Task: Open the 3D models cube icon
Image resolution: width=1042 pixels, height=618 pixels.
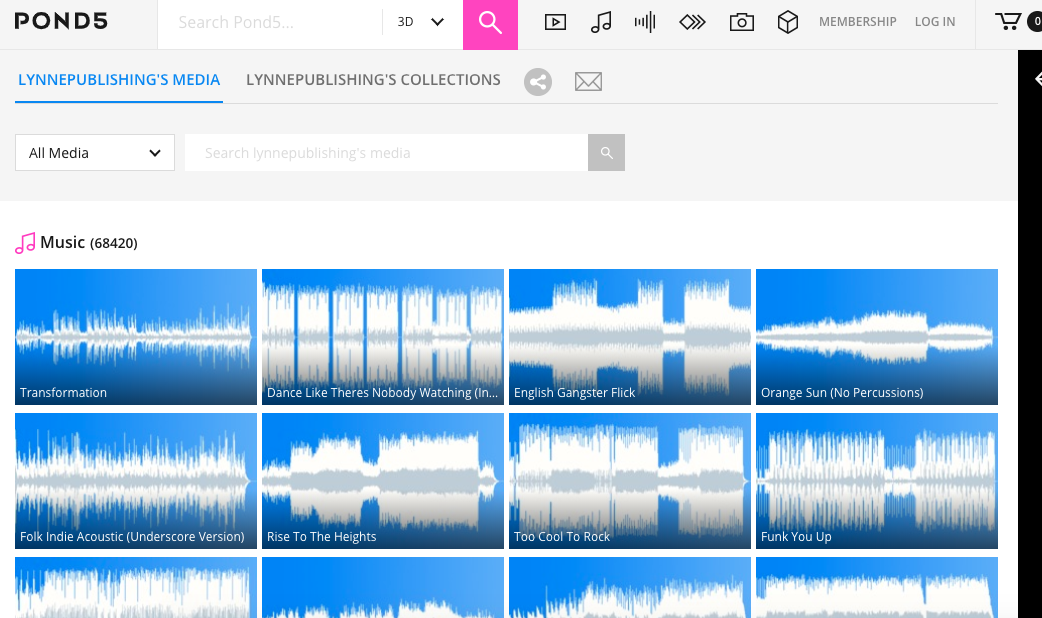Action: 787,22
